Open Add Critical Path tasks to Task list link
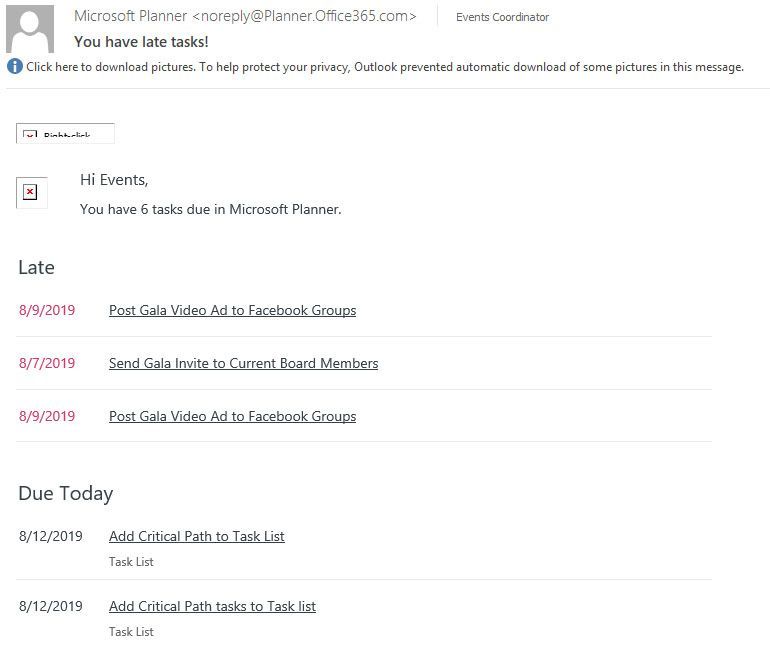Viewport: 770px width, 650px height. click(x=212, y=606)
